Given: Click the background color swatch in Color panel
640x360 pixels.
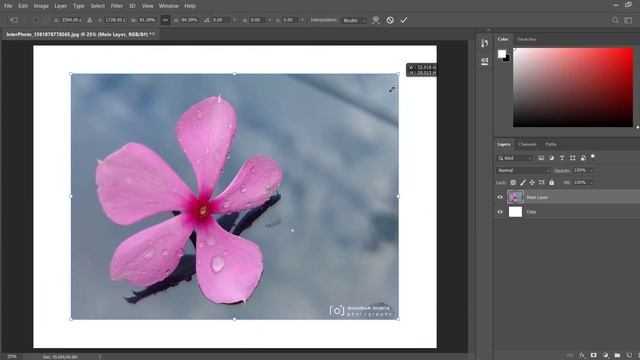Looking at the screenshot, I should tap(507, 59).
